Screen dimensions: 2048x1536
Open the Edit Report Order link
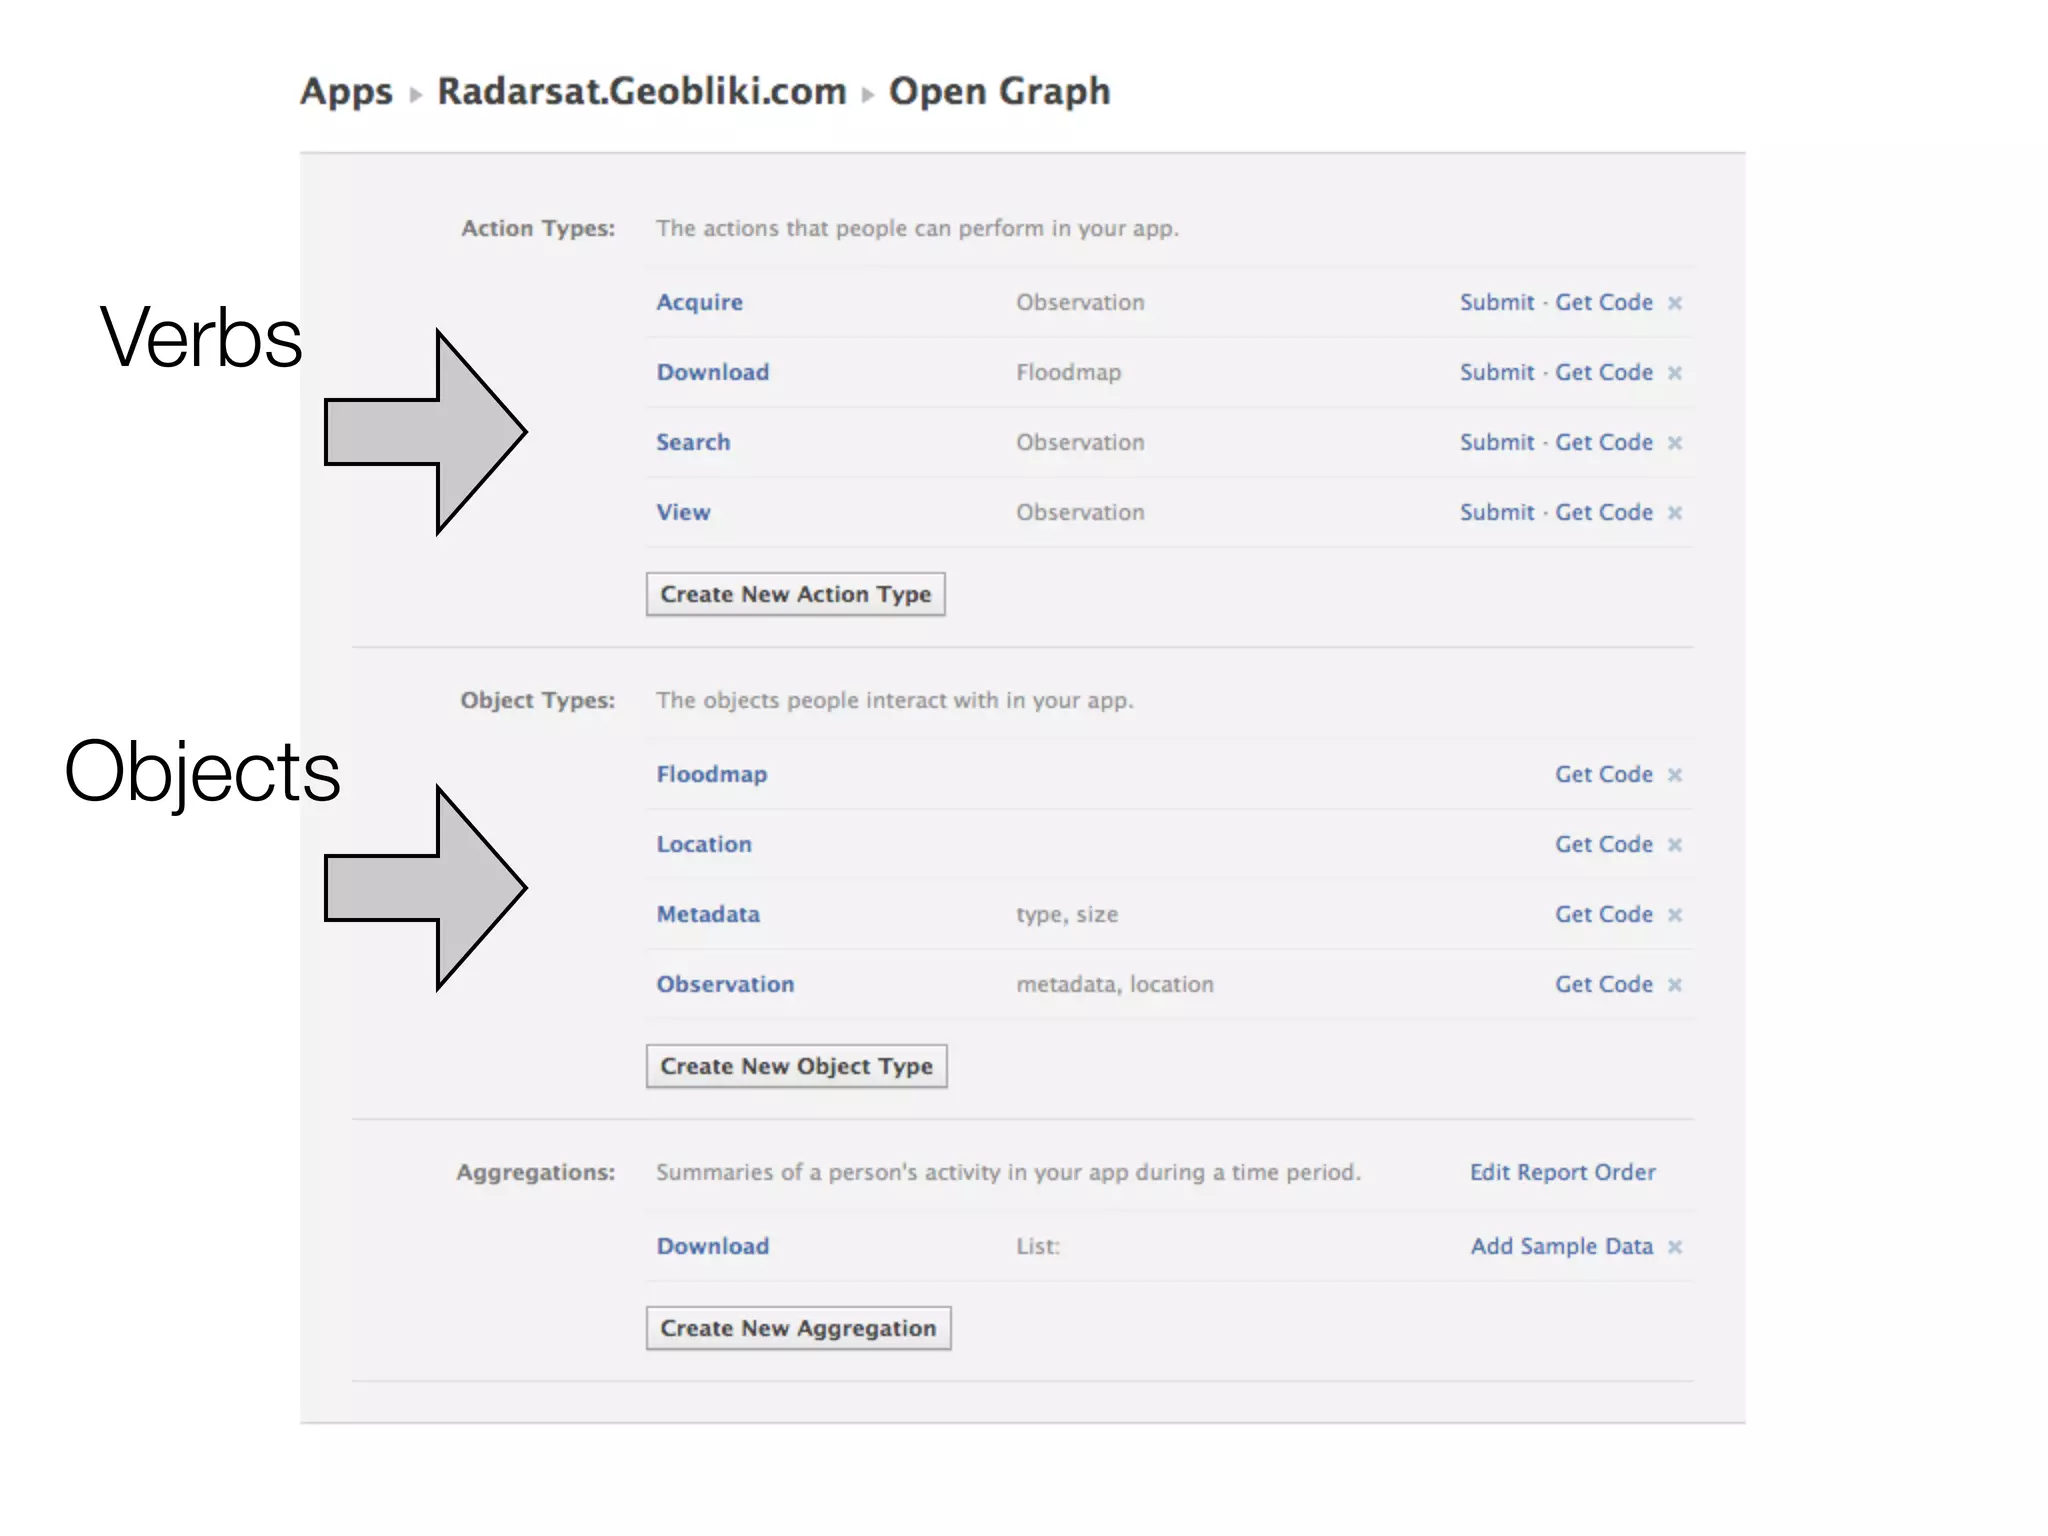tap(1562, 1172)
